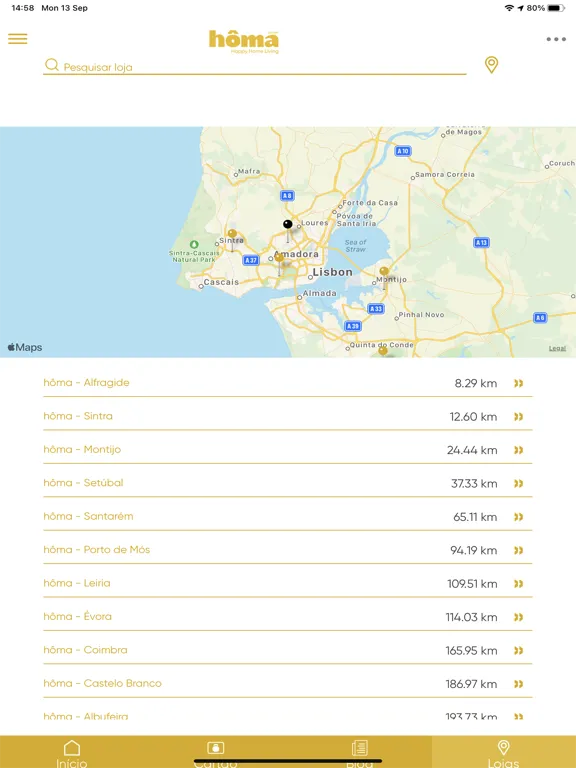Tap the 186.97 km distance value
The height and width of the screenshot is (768, 576).
pyautogui.click(x=471, y=684)
